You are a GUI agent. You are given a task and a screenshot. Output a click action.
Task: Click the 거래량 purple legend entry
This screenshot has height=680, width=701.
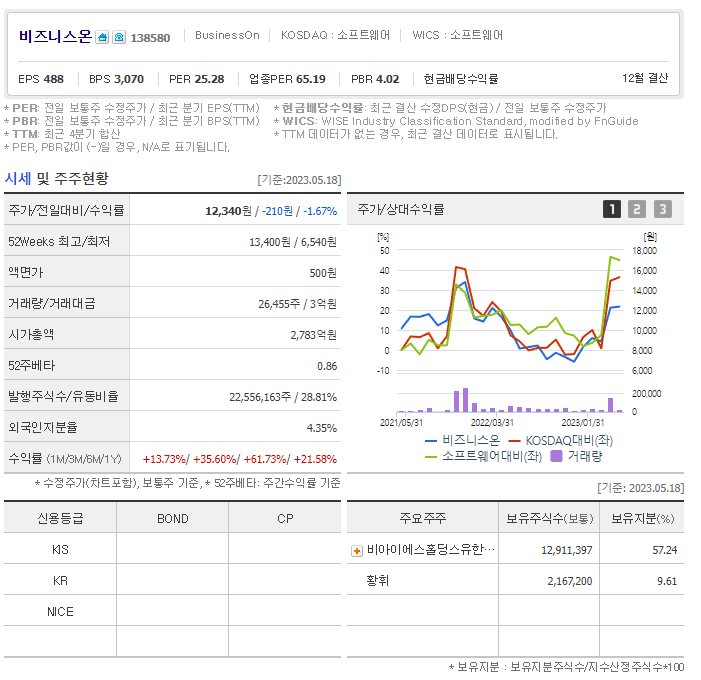click(x=577, y=456)
